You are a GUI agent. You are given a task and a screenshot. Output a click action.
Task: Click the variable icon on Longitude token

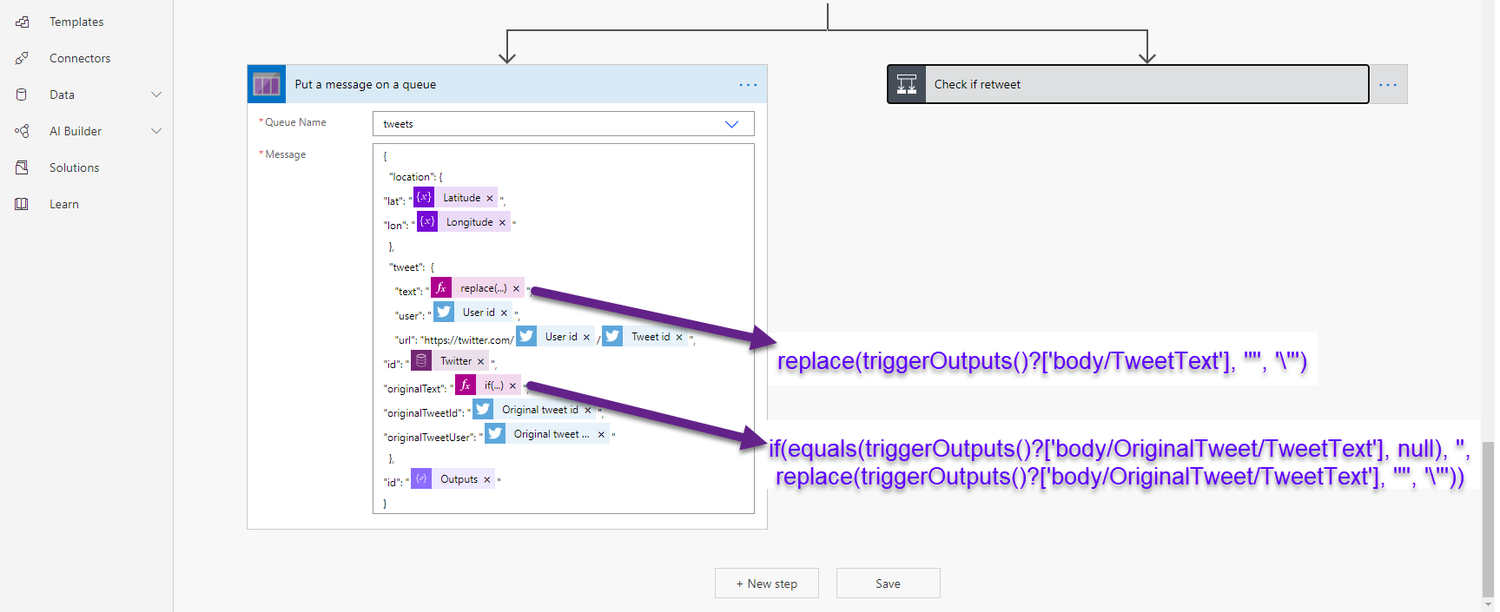pos(427,222)
